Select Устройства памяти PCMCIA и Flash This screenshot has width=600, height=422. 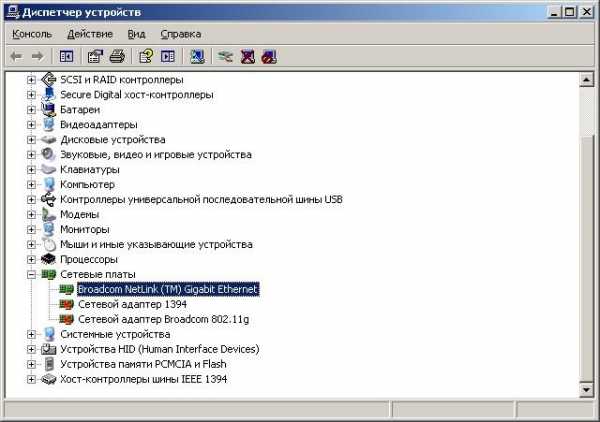143,364
